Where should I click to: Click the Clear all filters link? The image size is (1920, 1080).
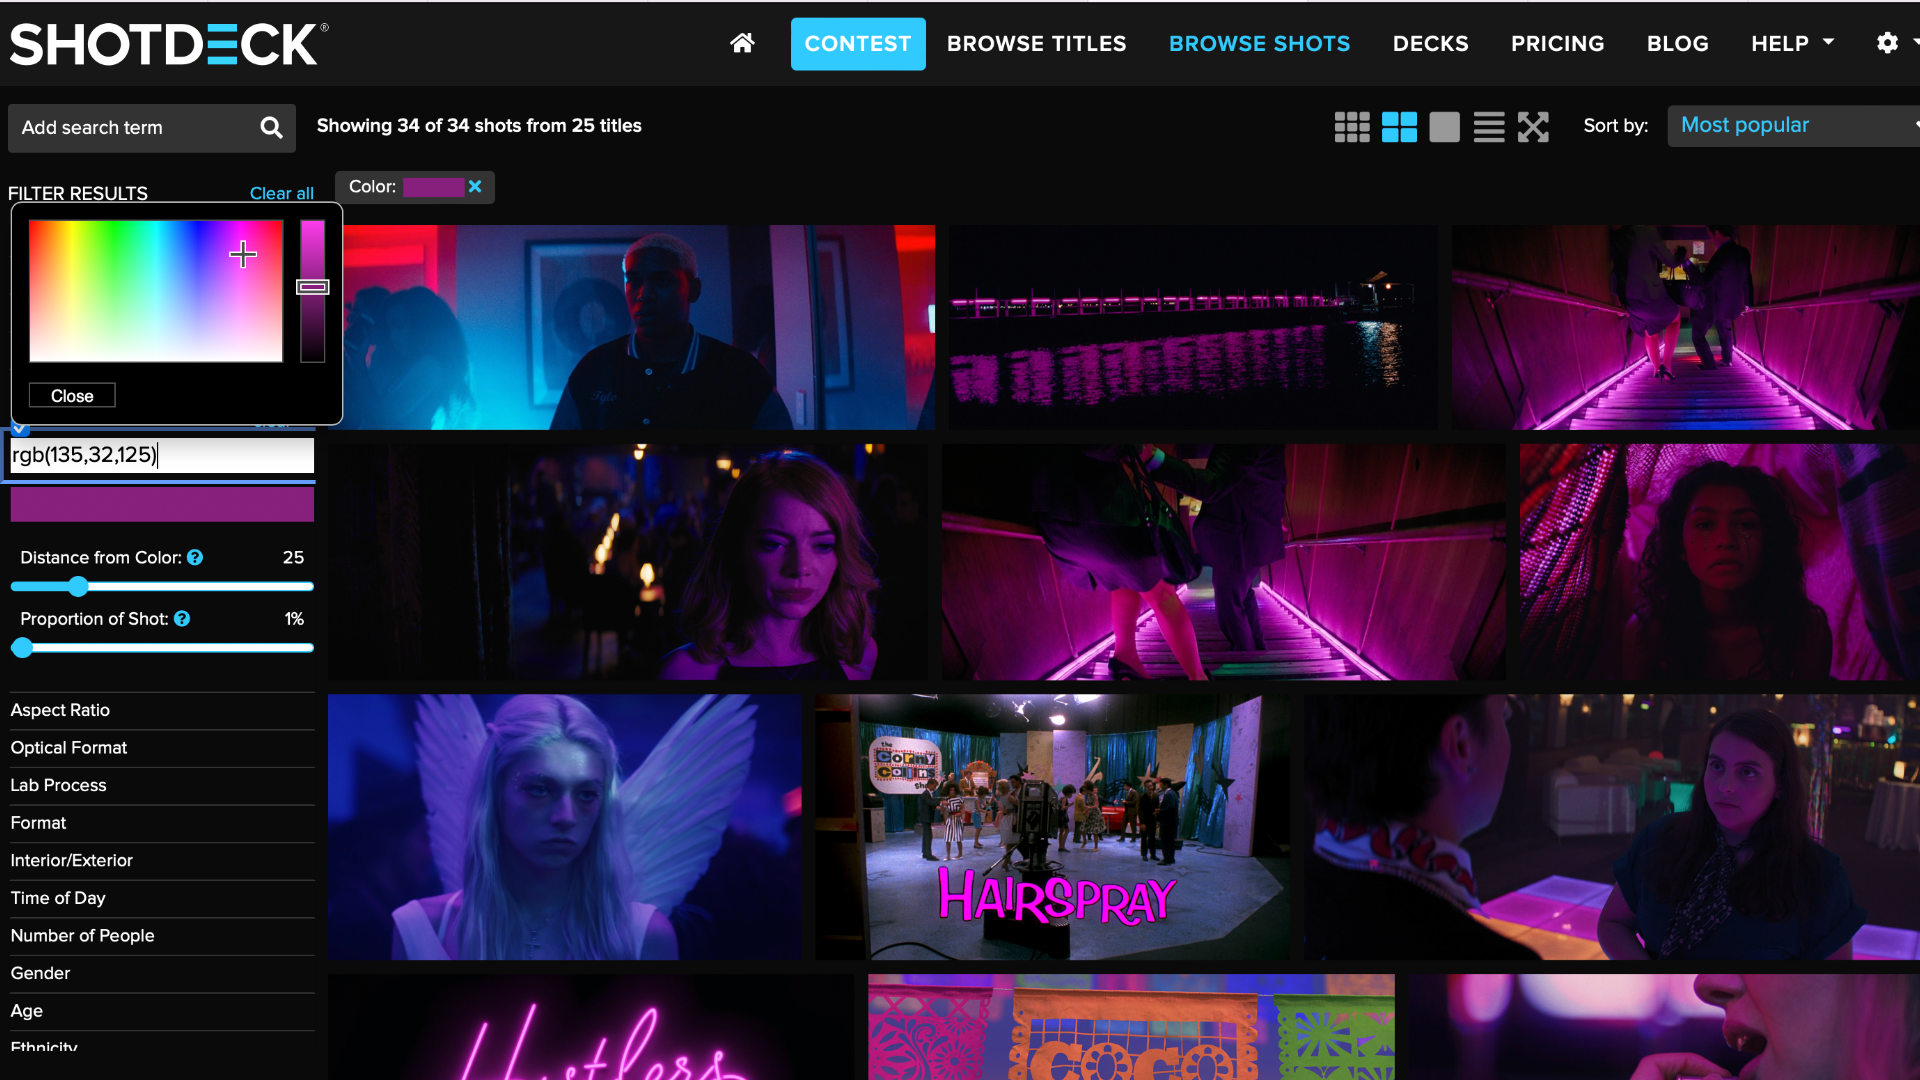[x=280, y=194]
